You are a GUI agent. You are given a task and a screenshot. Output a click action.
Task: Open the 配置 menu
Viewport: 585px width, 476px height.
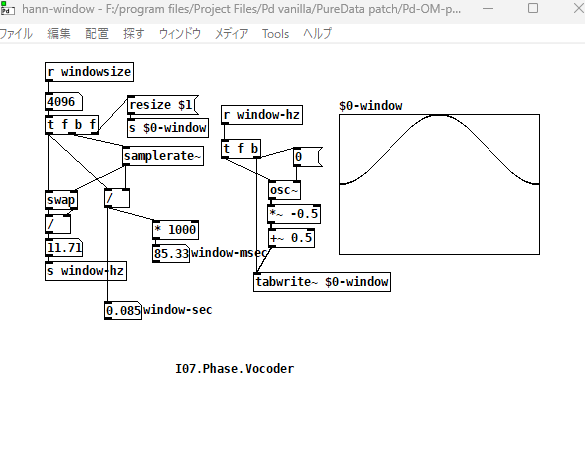(97, 34)
